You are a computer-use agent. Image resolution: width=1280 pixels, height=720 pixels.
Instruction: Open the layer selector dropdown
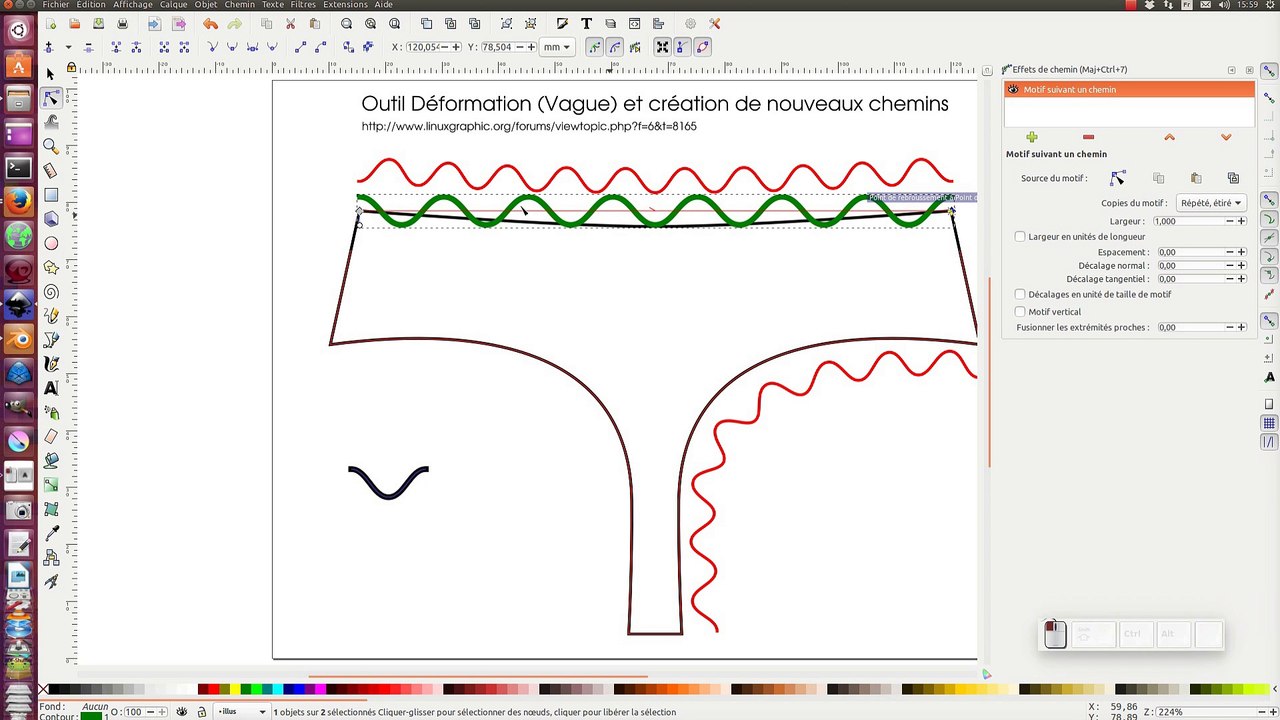click(x=243, y=712)
